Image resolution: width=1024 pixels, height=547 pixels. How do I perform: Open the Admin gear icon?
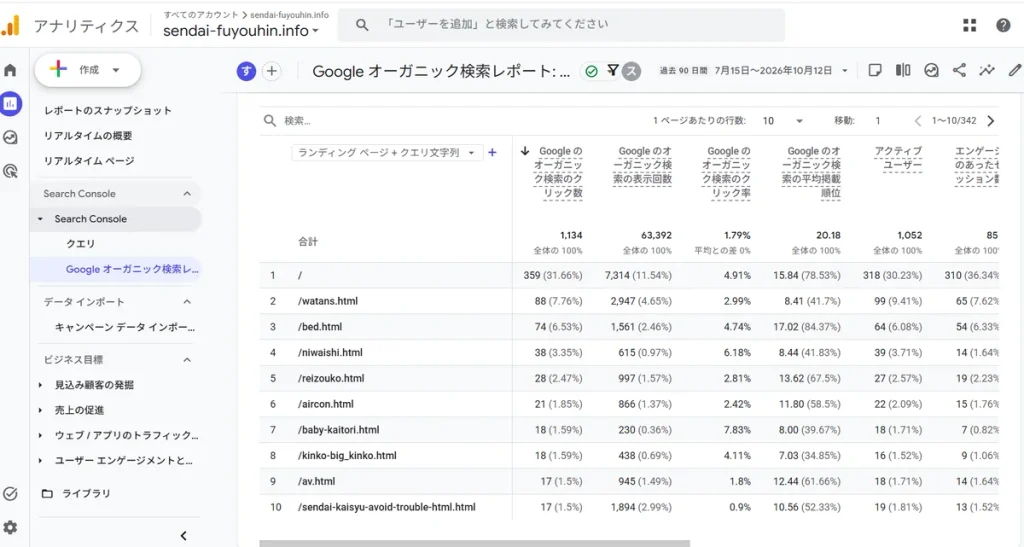(x=10, y=527)
